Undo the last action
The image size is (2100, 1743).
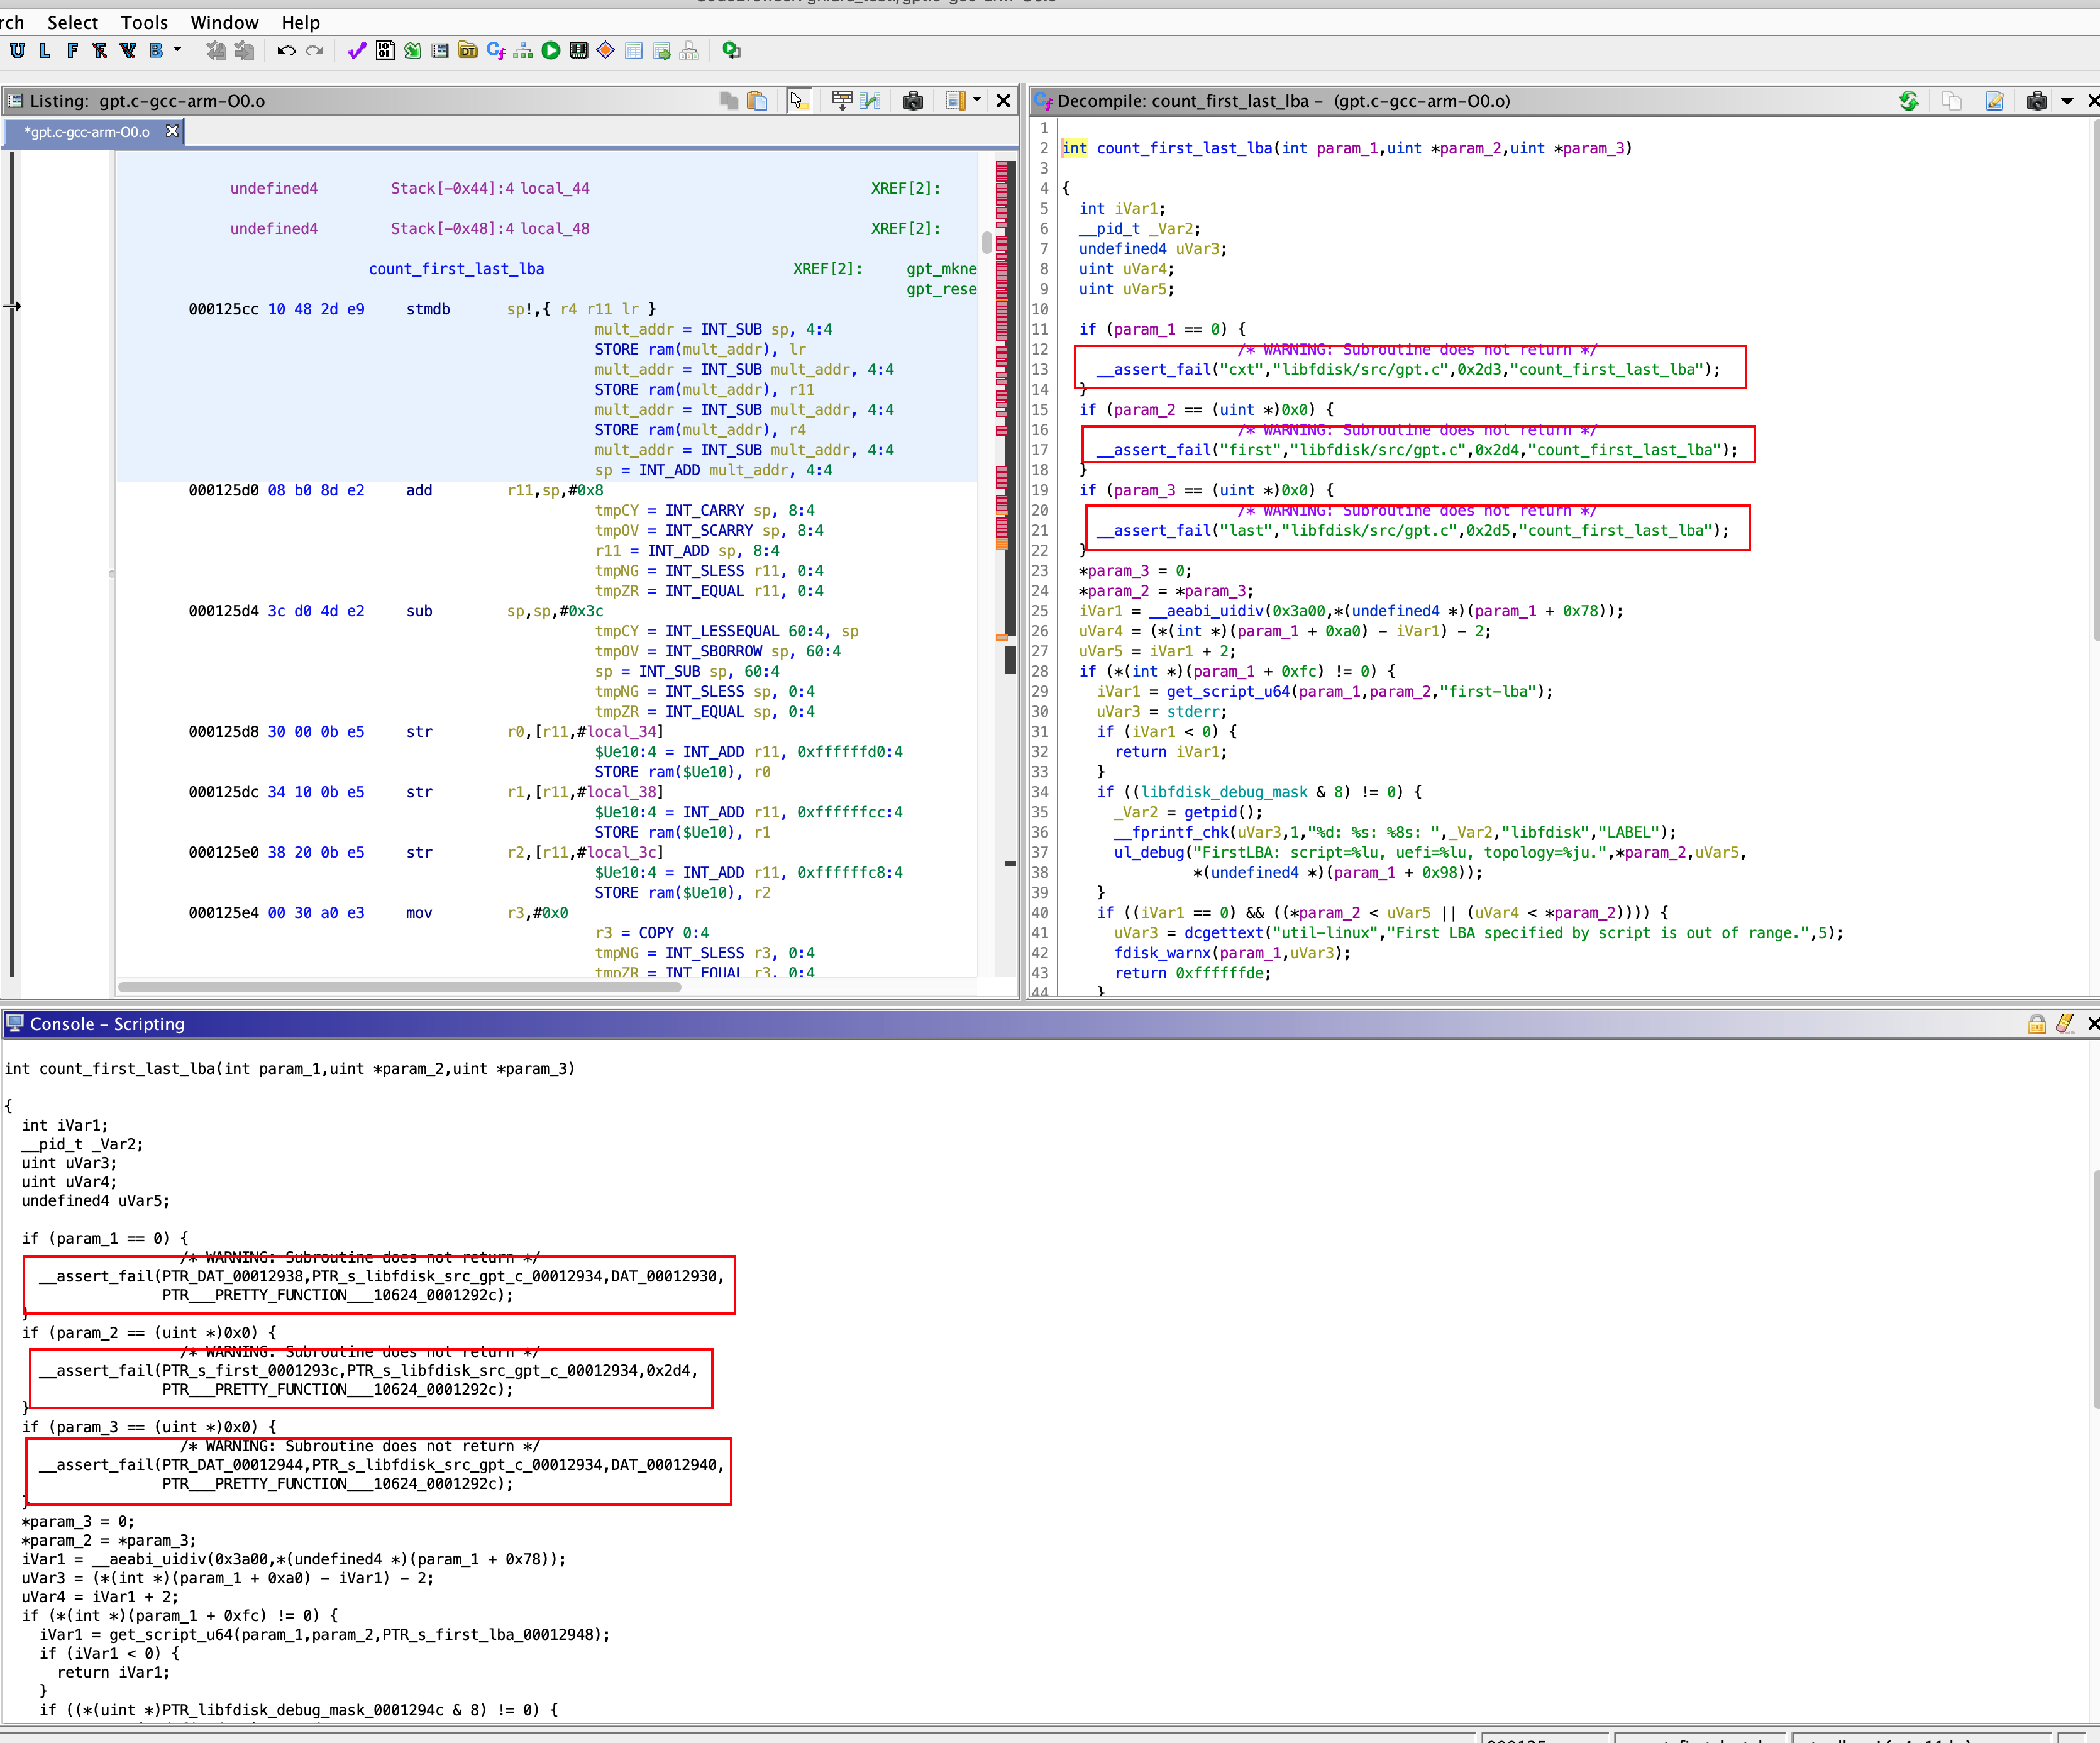click(x=285, y=50)
